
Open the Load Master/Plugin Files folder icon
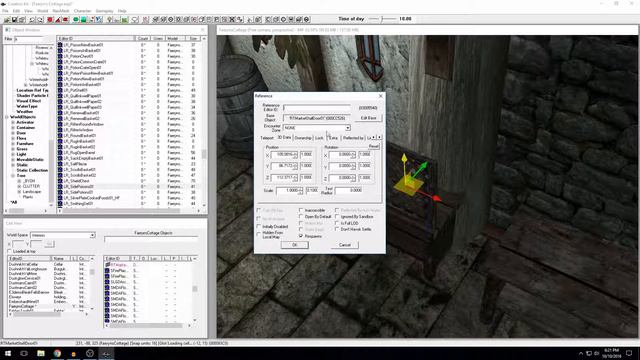[7, 19]
